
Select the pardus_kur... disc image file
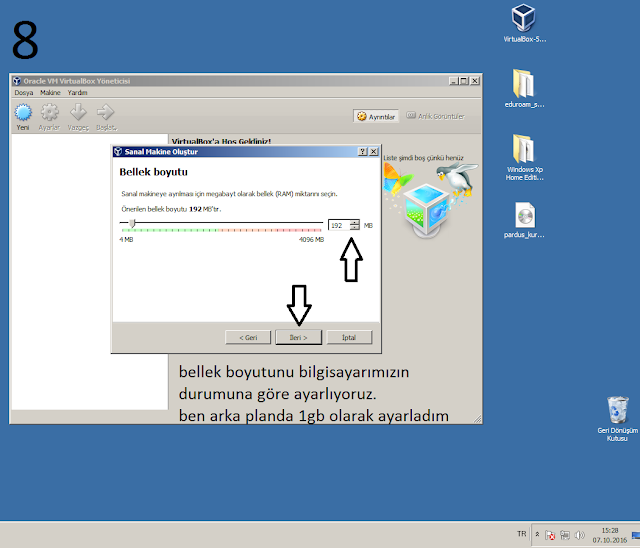[x=524, y=220]
